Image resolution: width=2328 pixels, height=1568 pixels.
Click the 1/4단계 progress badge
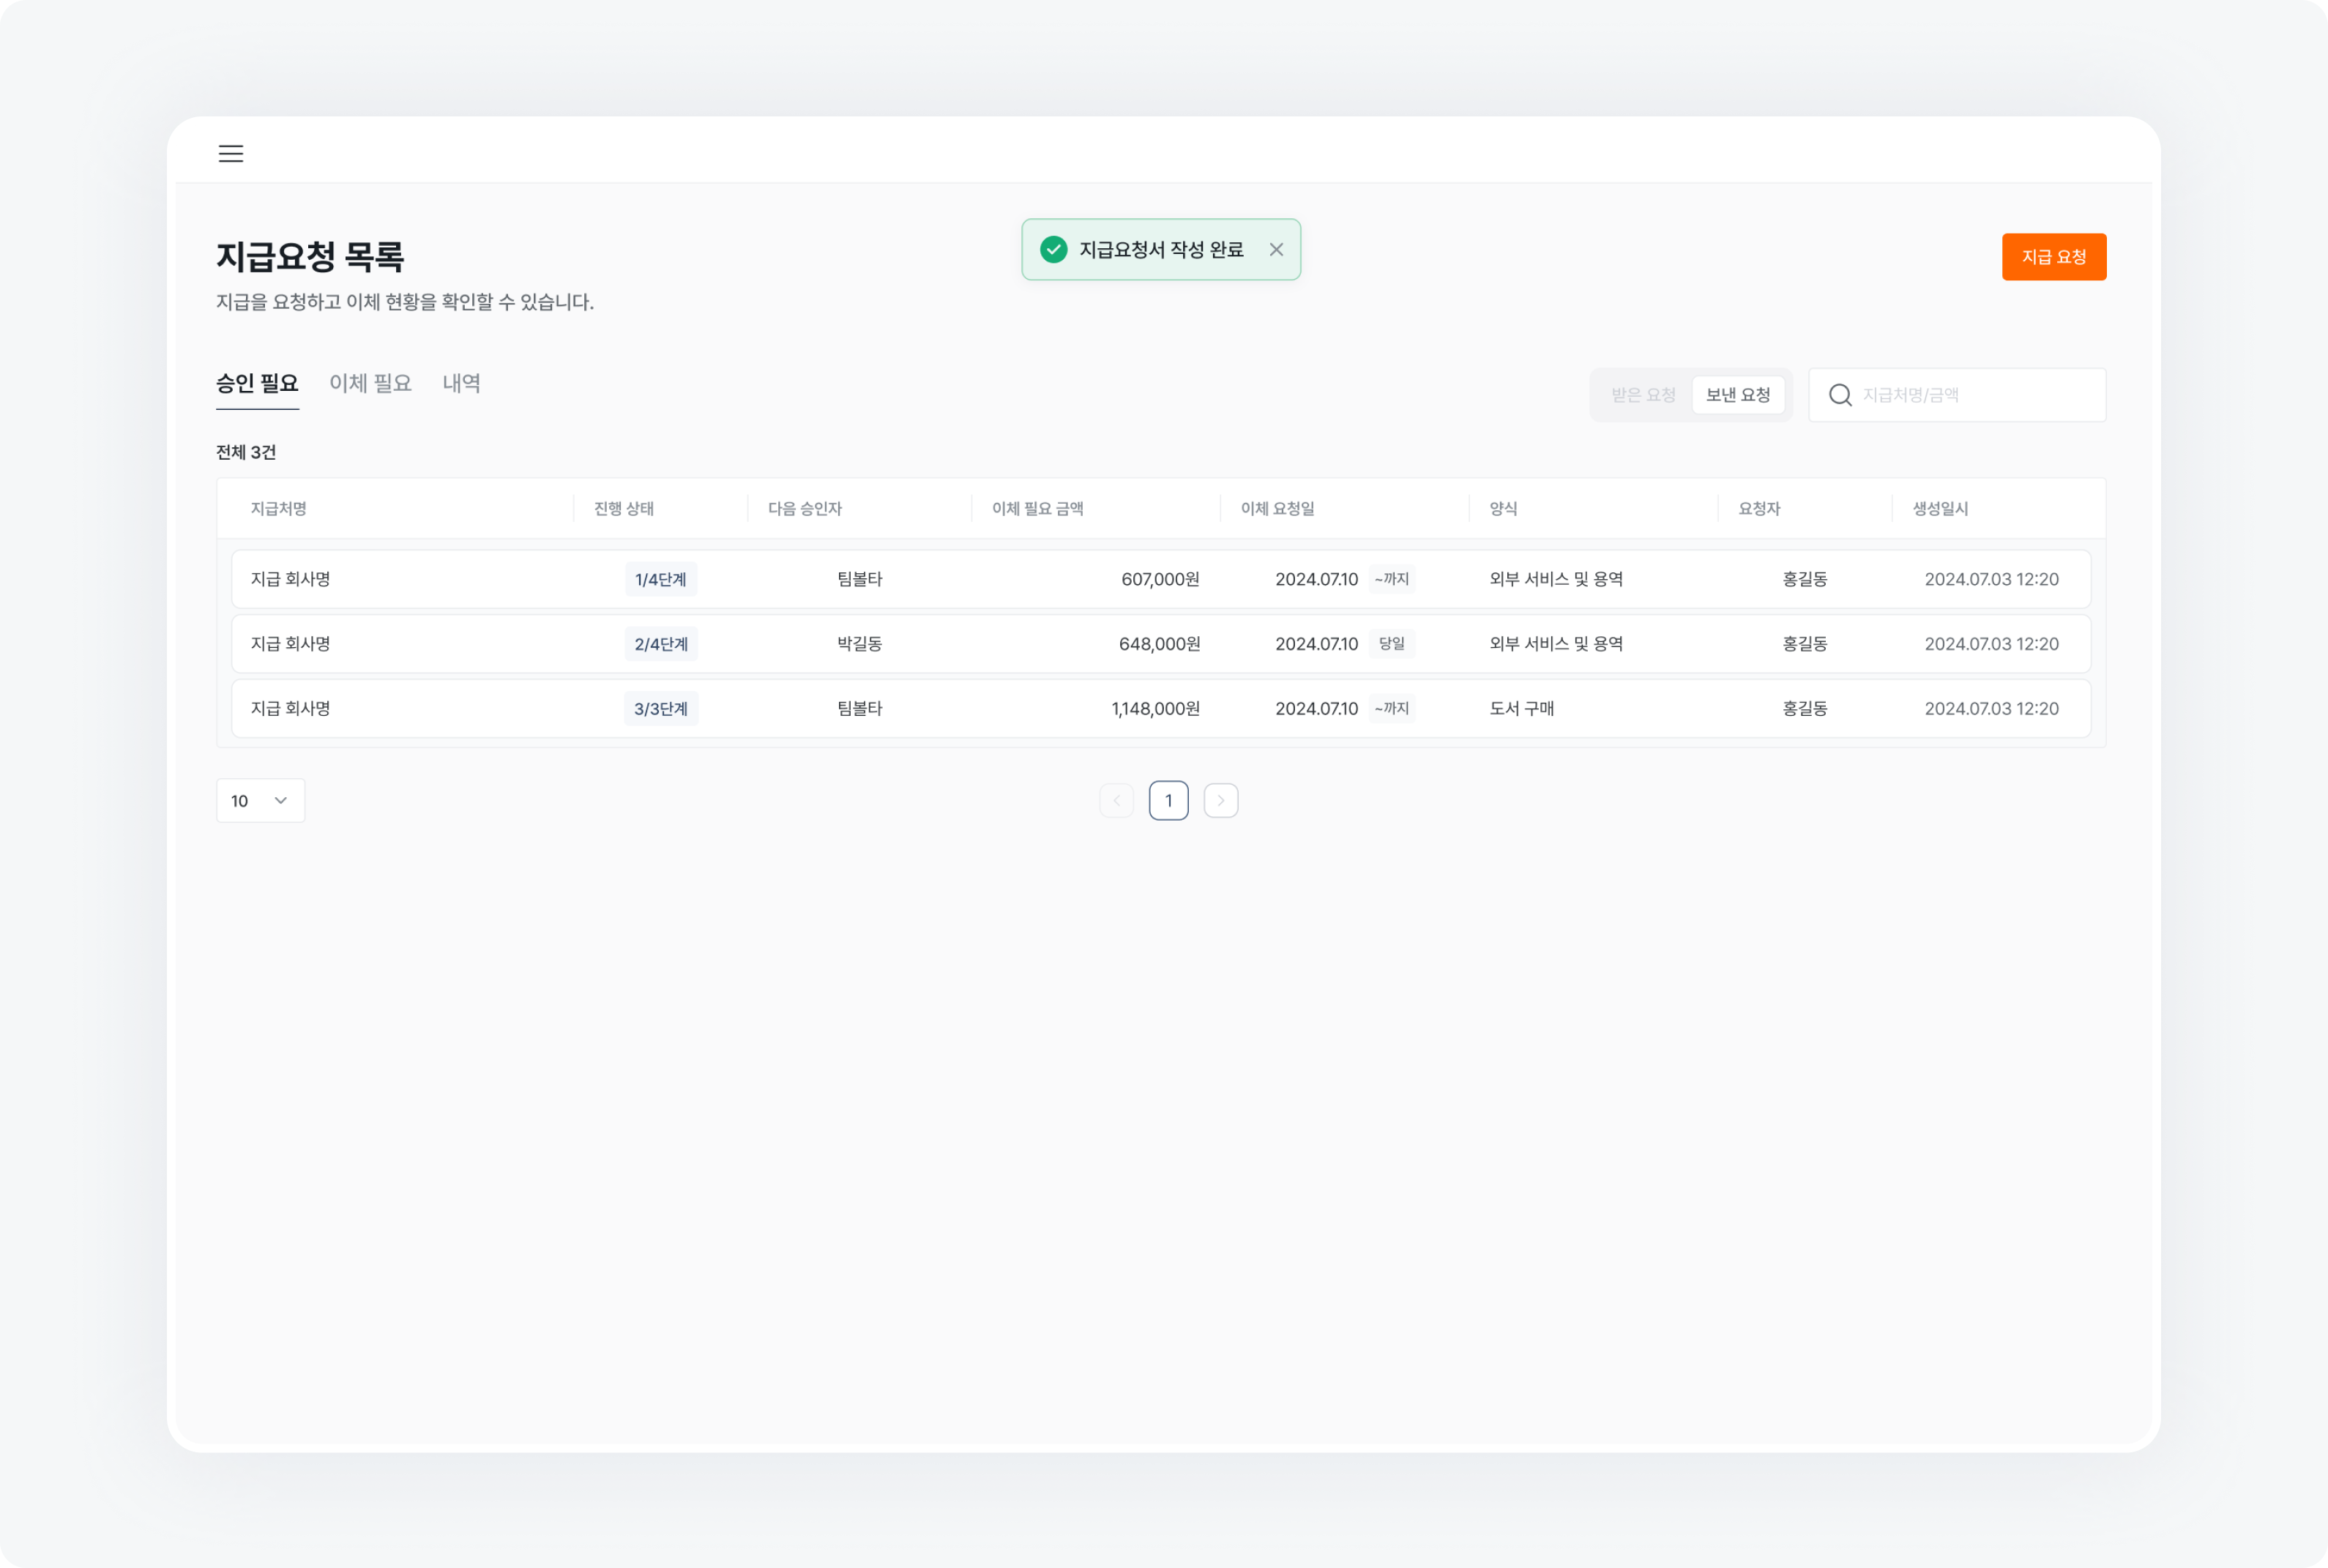click(x=661, y=578)
